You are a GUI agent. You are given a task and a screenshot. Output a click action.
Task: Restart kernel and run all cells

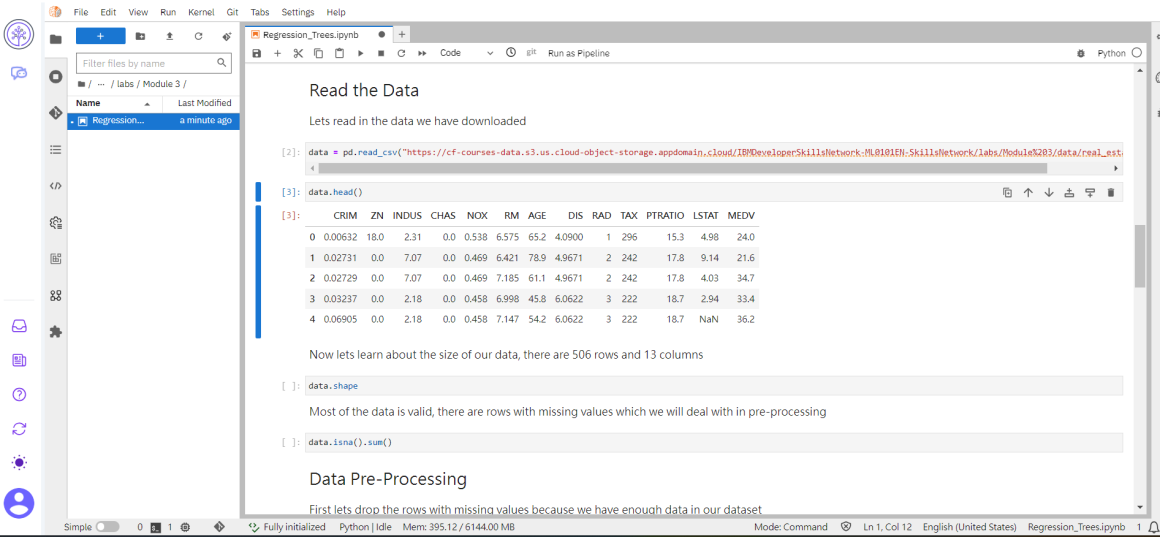tap(422, 53)
